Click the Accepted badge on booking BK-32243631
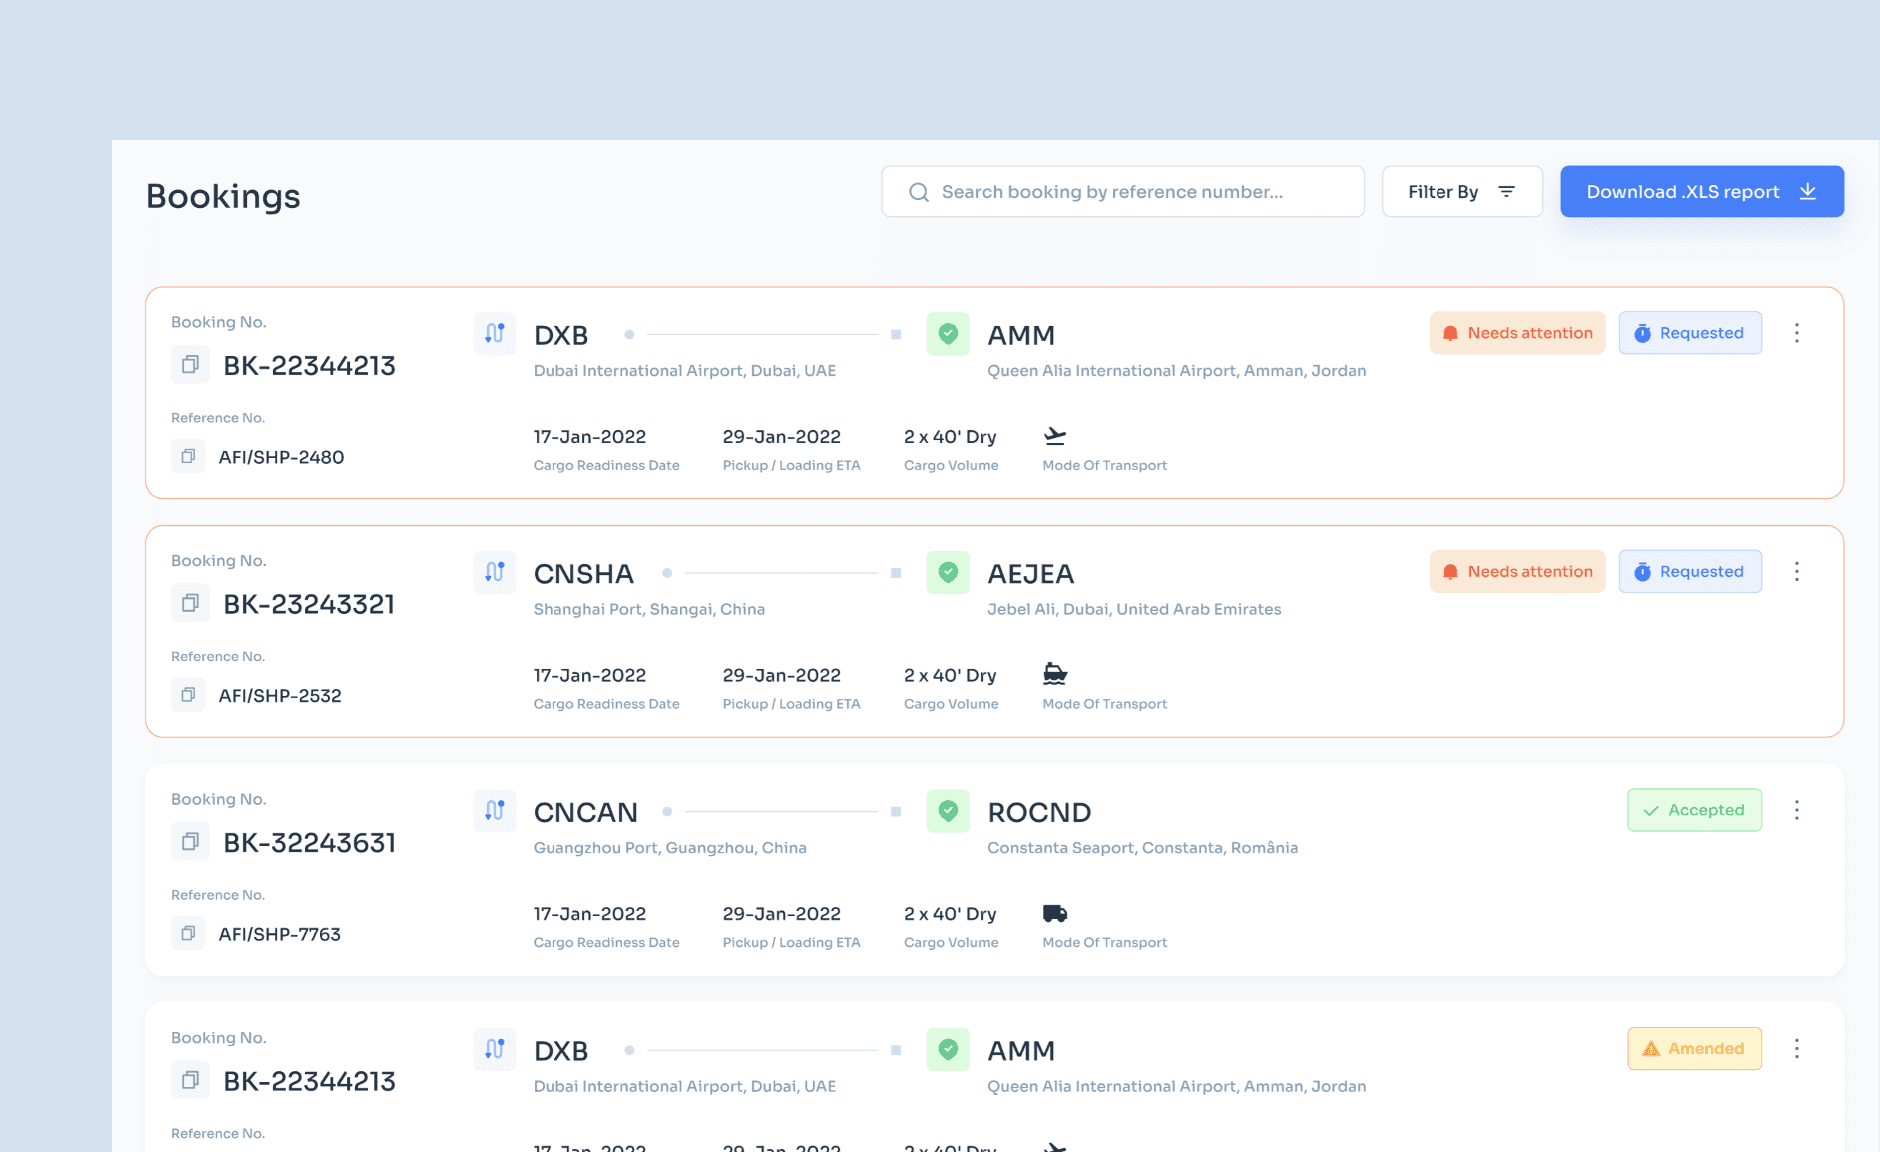This screenshot has width=1880, height=1152. 1694,810
